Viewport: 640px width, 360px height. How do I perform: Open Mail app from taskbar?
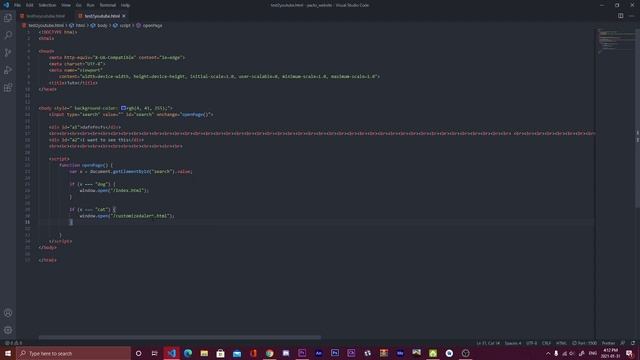click(237, 353)
